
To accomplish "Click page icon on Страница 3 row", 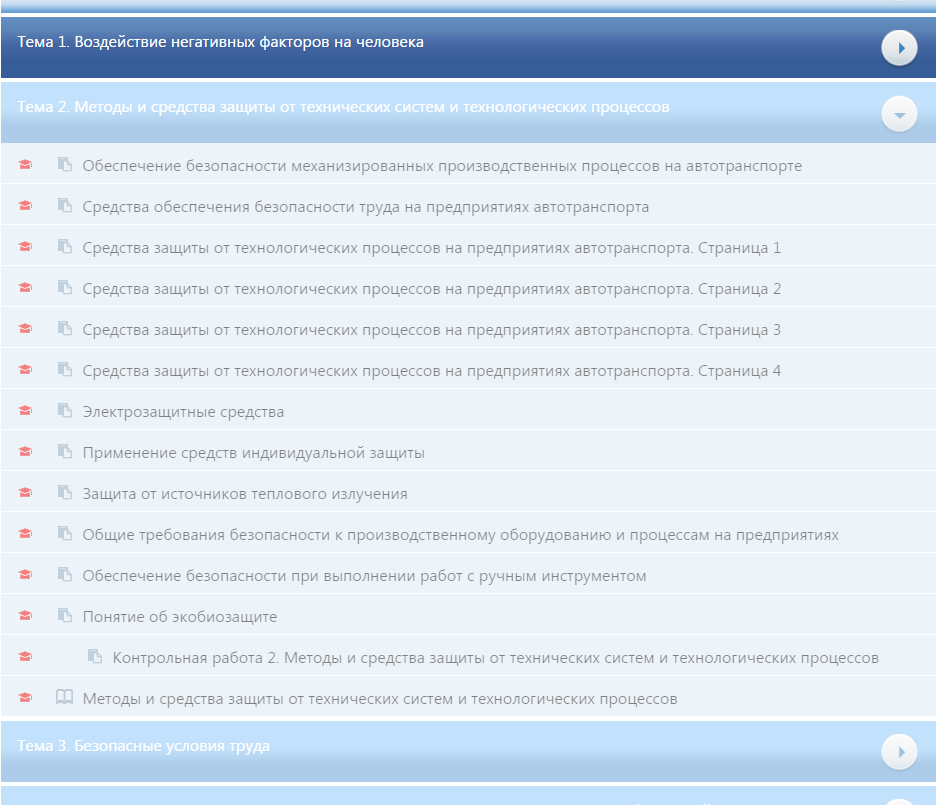I will click(x=64, y=328).
